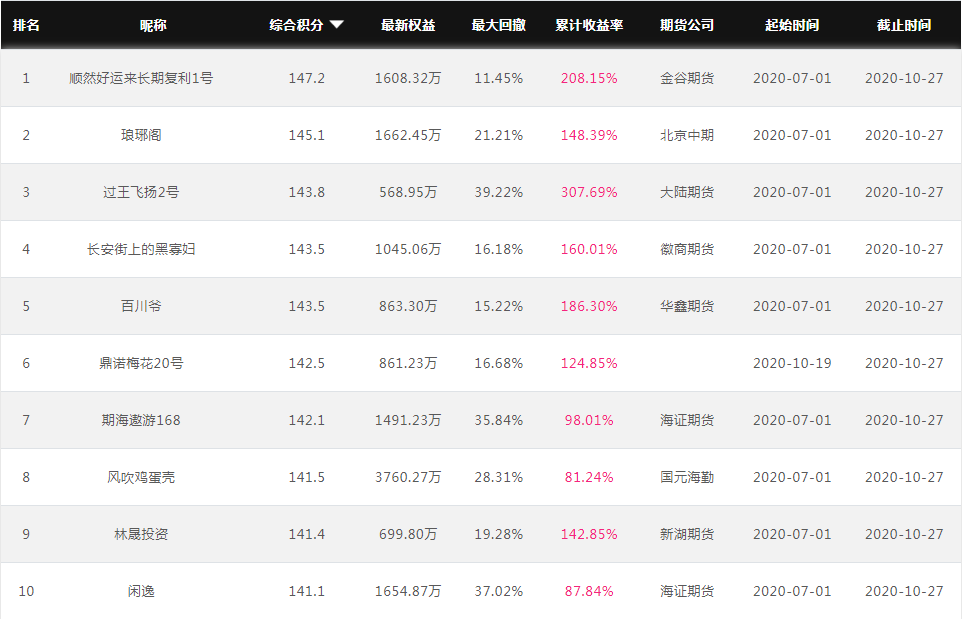Open 期海遨游168 profile

(x=141, y=420)
